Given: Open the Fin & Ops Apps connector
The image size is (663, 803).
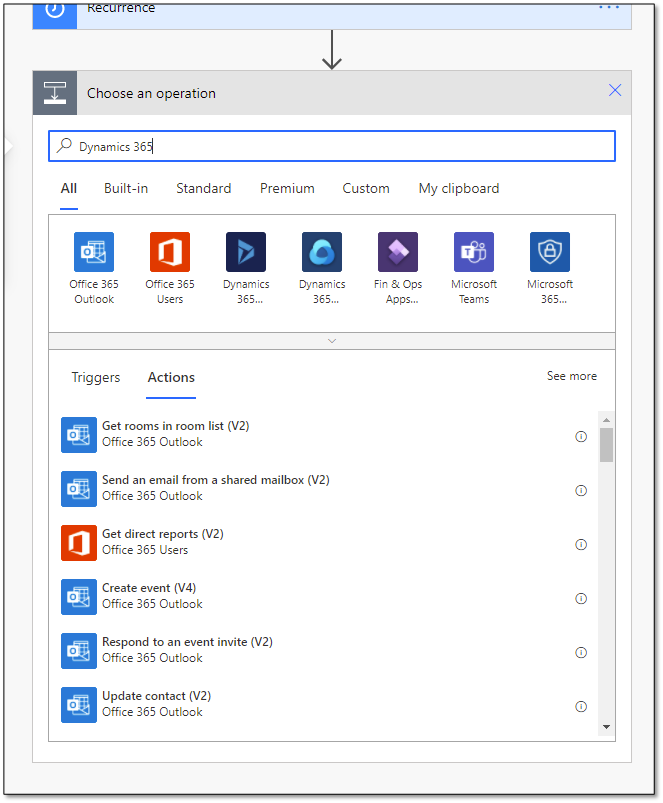Looking at the screenshot, I should [x=398, y=251].
